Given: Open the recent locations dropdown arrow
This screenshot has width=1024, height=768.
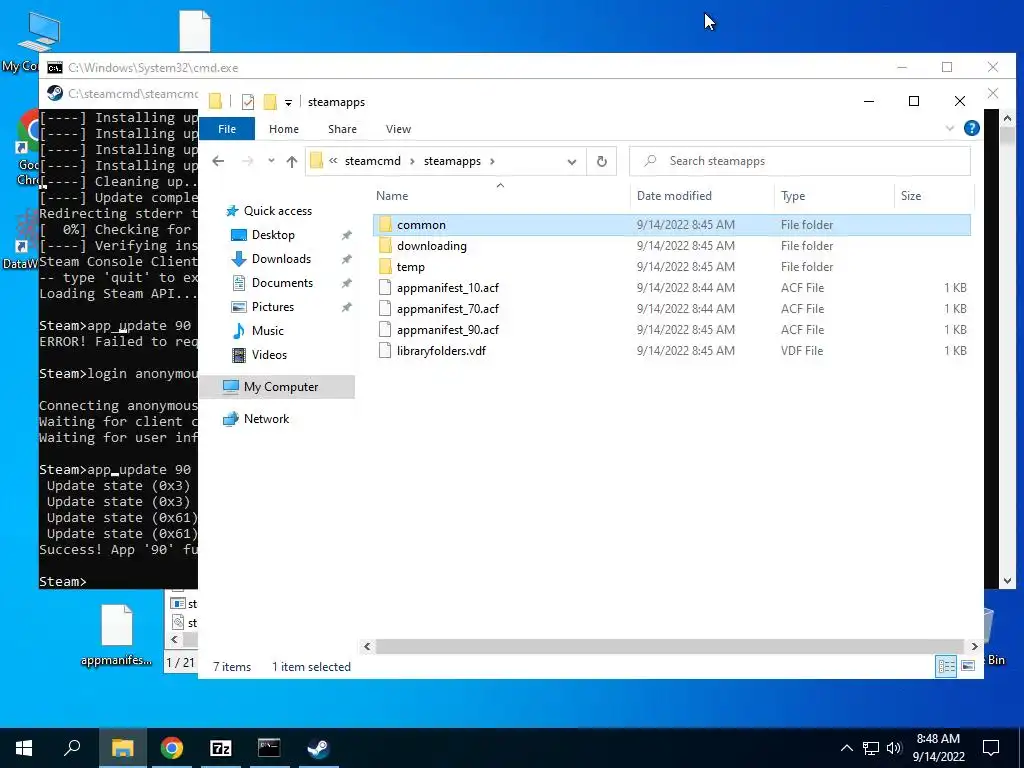Looking at the screenshot, I should [x=271, y=161].
